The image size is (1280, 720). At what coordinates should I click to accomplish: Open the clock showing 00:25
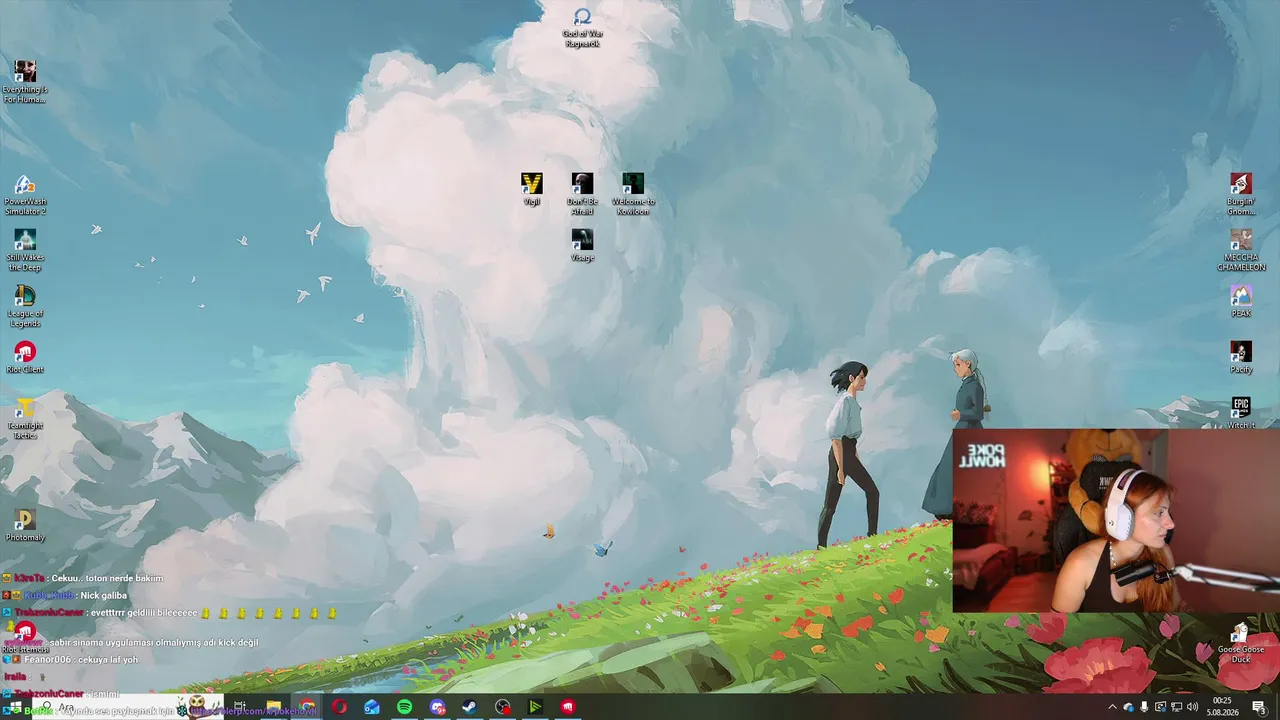tap(1223, 707)
